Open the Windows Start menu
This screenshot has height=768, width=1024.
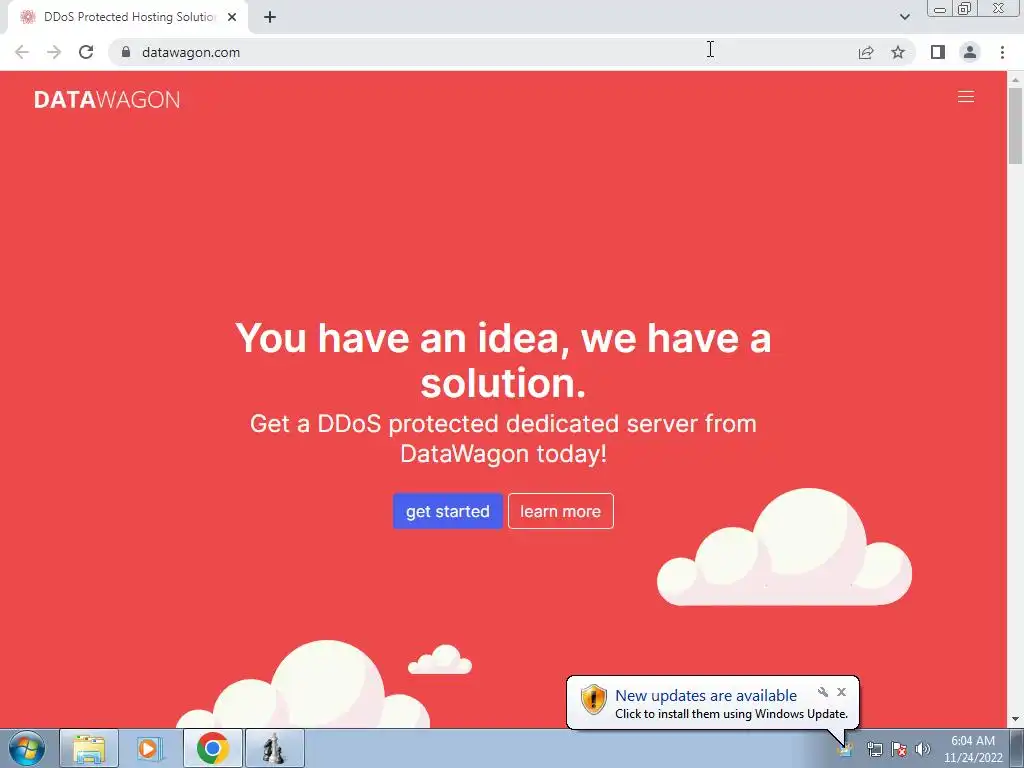(27, 748)
